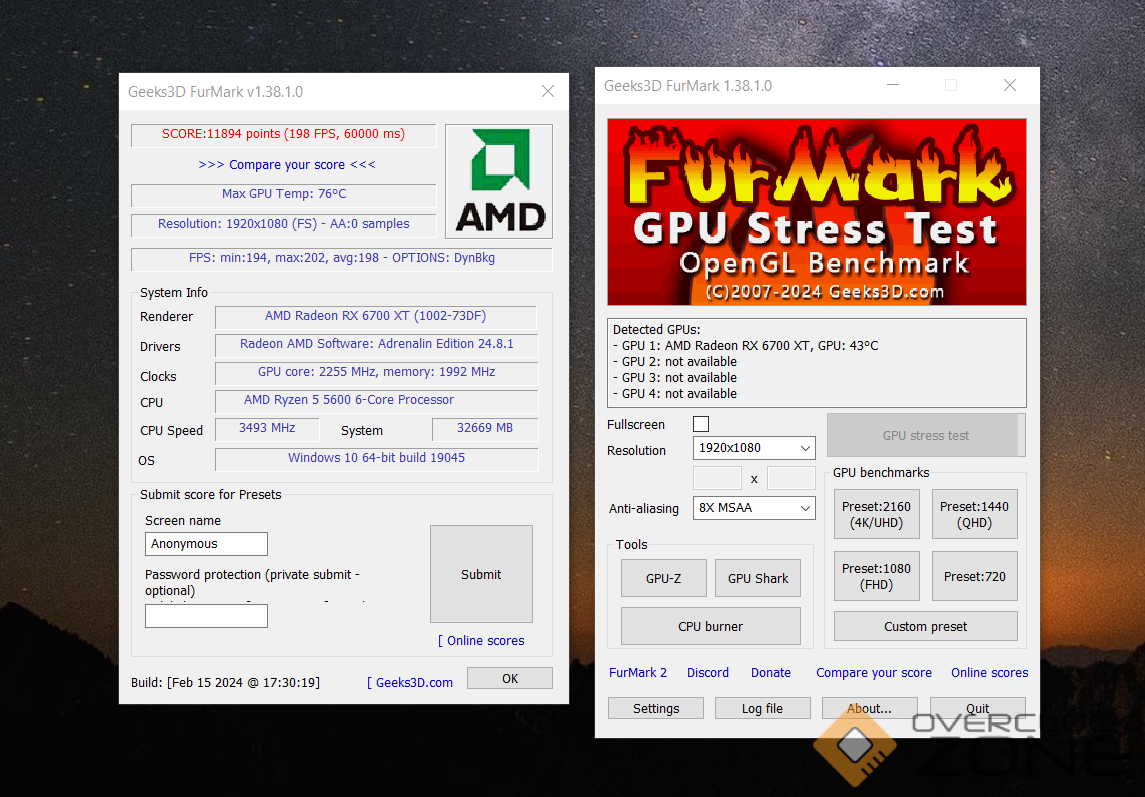Minimize the FurMark main window
This screenshot has width=1145, height=797.
(x=892, y=85)
